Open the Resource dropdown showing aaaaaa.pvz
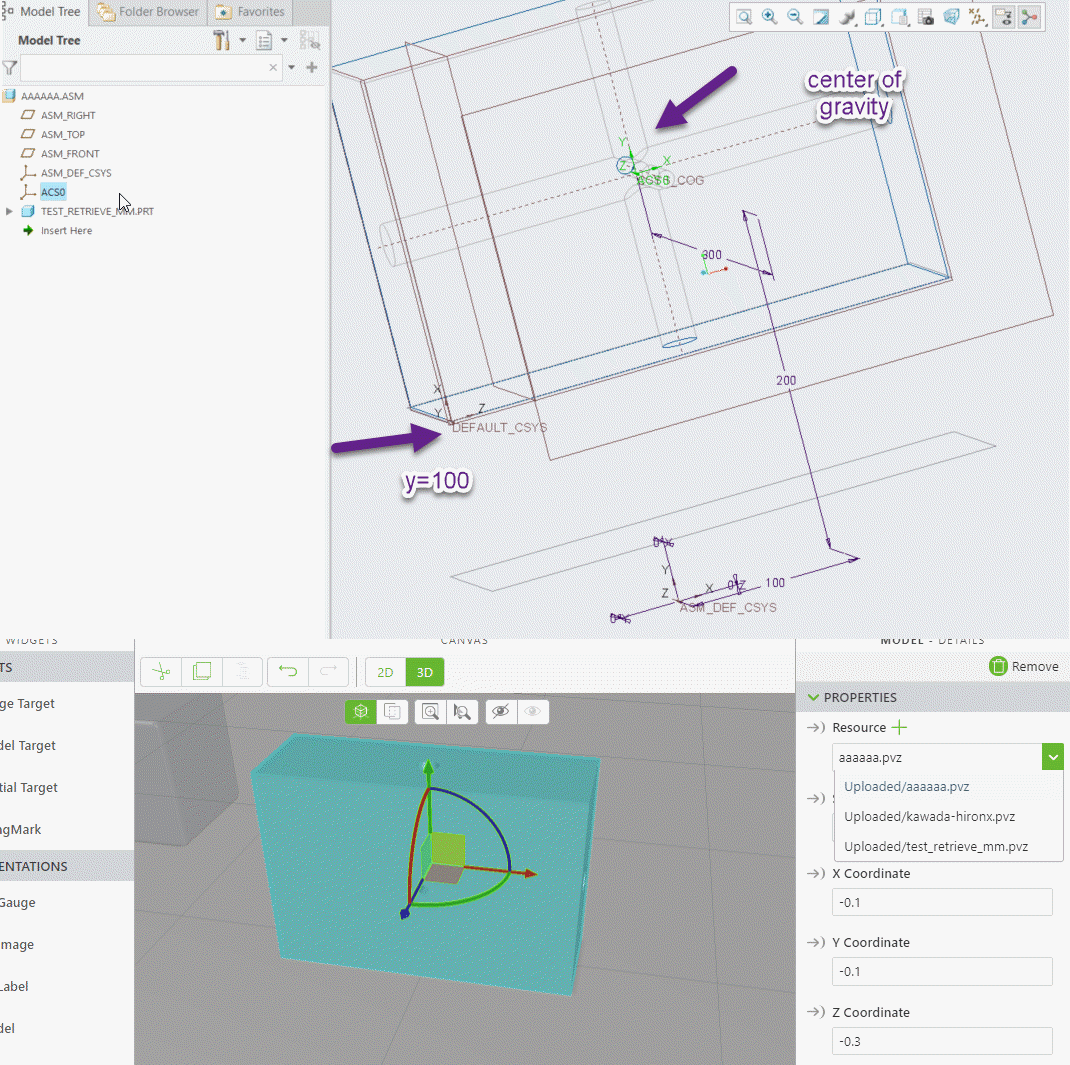Screen dimensions: 1070x1065 pyautogui.click(x=1052, y=757)
